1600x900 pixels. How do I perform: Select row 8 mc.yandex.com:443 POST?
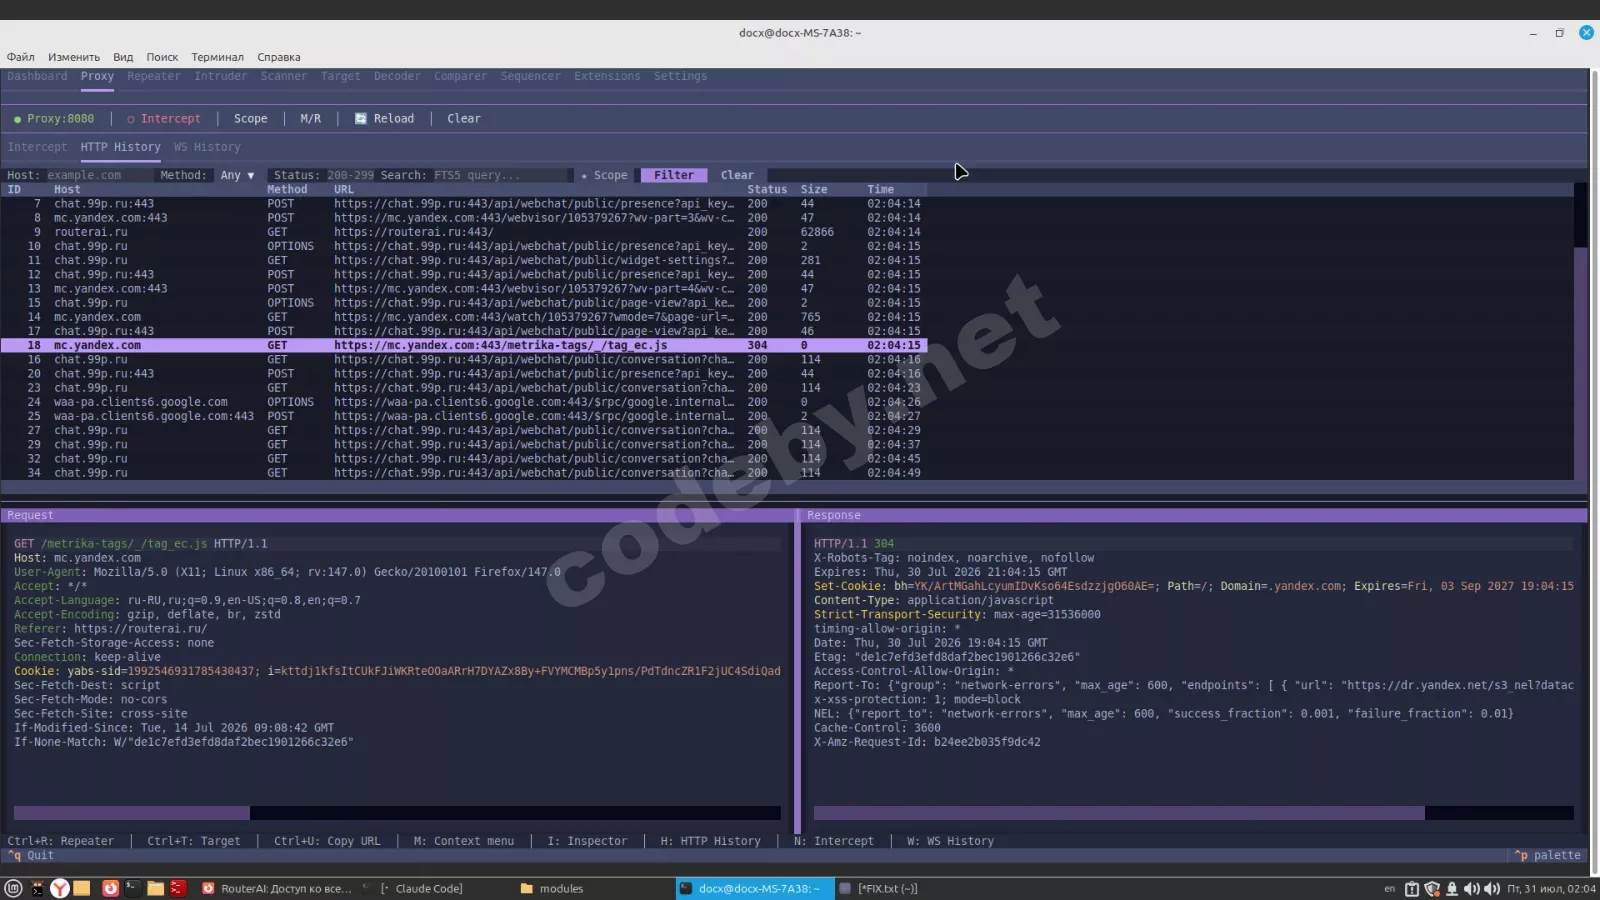point(464,218)
